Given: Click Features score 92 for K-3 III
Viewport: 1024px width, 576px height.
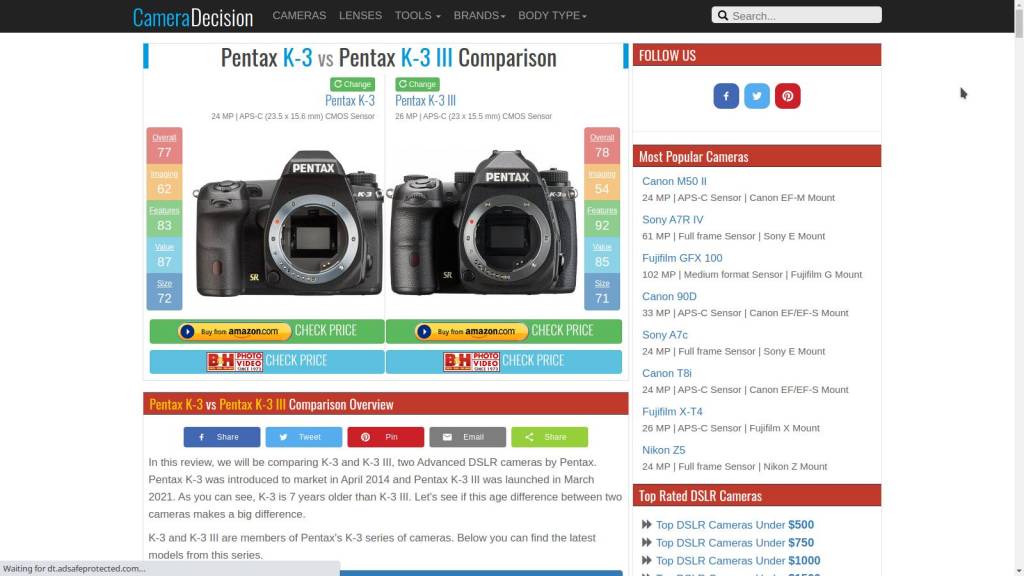Looking at the screenshot, I should click(x=601, y=219).
